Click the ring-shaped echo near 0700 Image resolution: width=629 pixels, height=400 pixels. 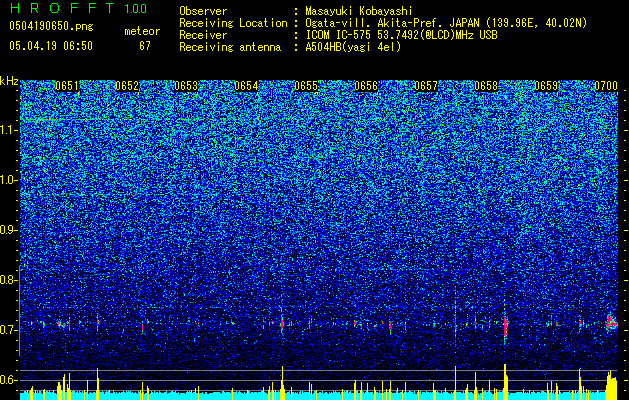[611, 322]
